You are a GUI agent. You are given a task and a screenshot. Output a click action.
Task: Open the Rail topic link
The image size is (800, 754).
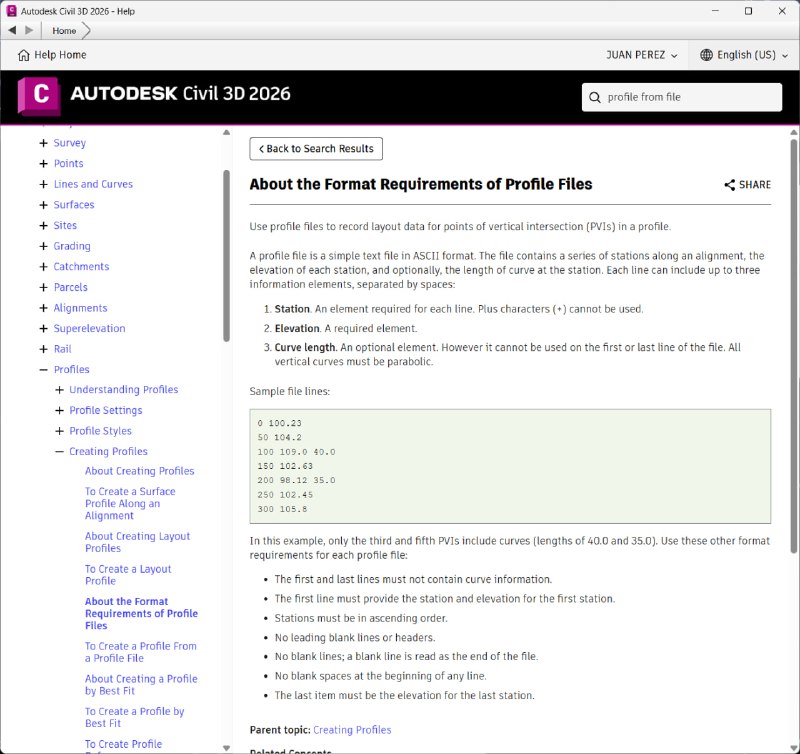[63, 349]
